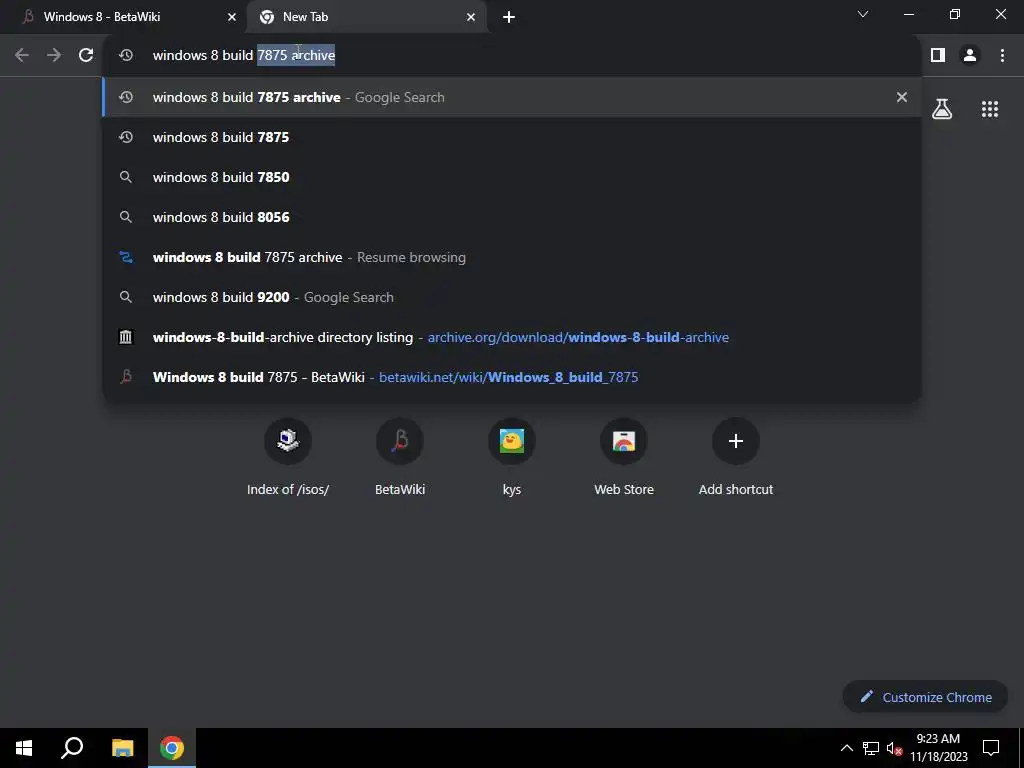Open the Chrome side panel
This screenshot has height=768, width=1024.
pyautogui.click(x=938, y=55)
